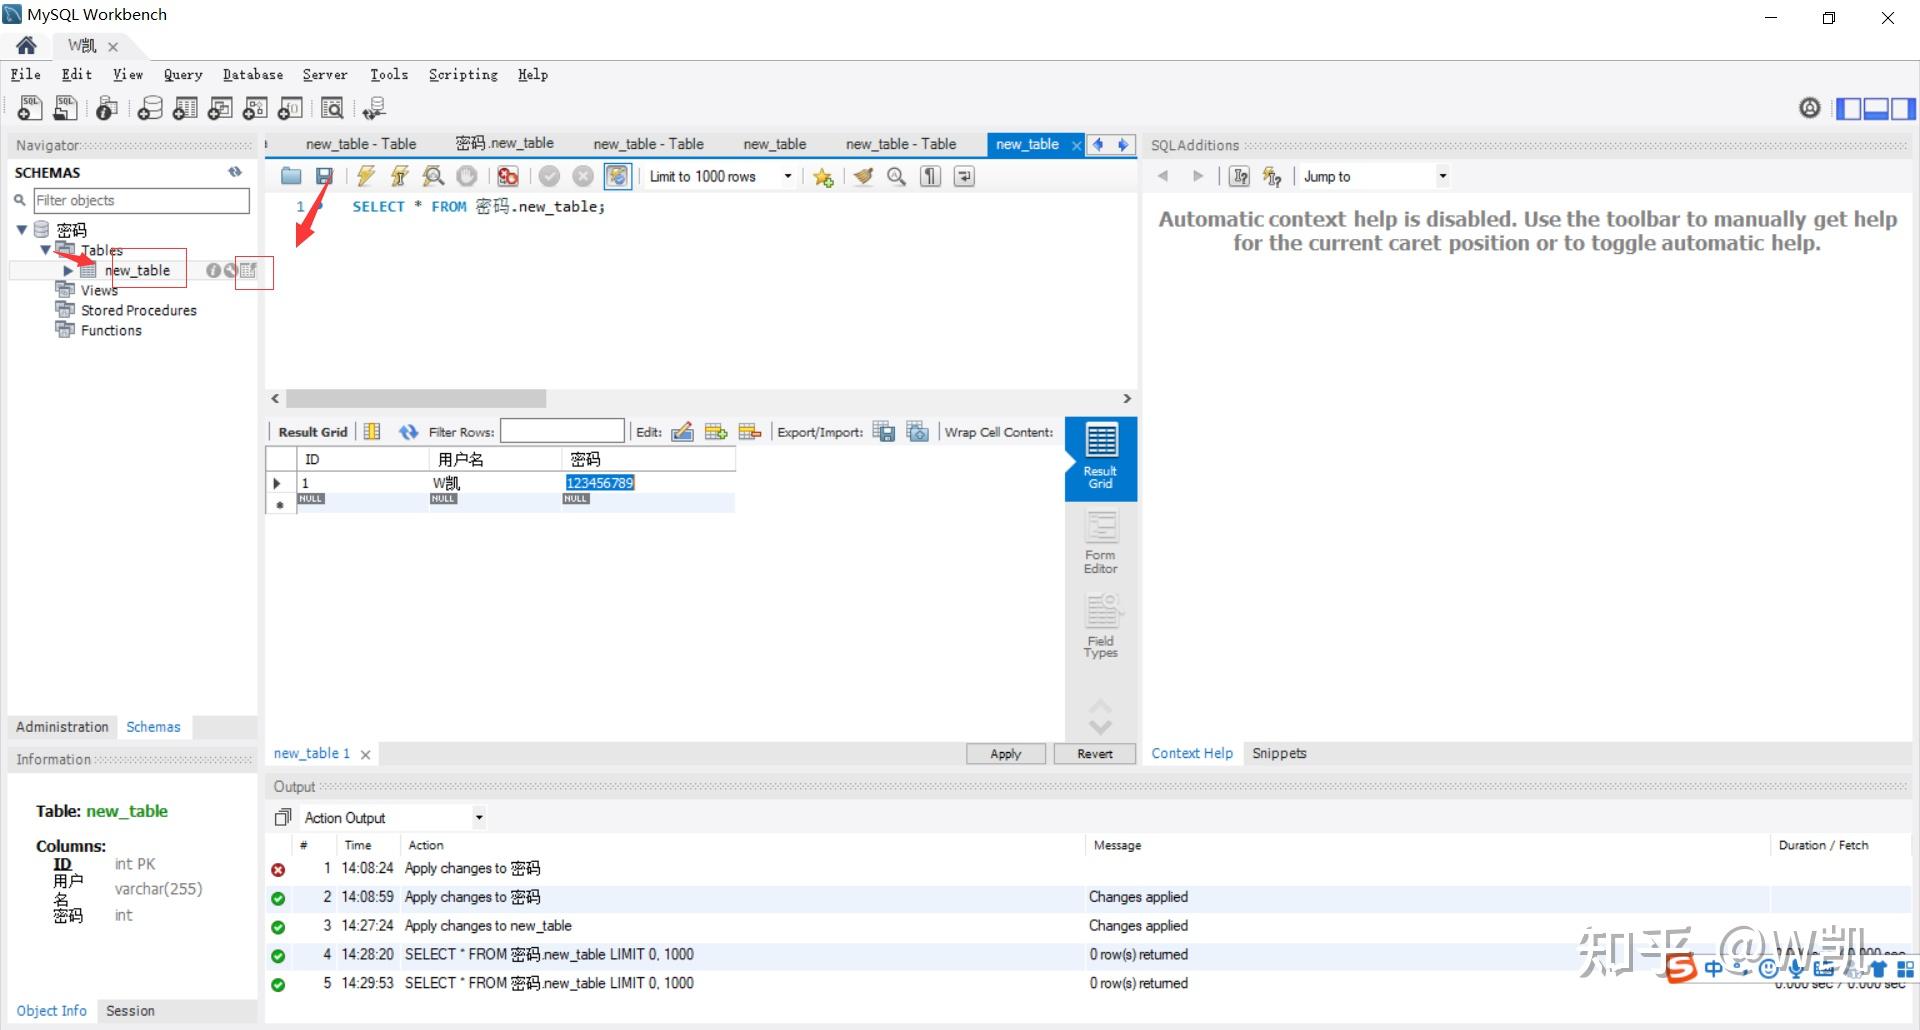The image size is (1920, 1030).
Task: Open the object inspector icon
Action: (x=107, y=108)
